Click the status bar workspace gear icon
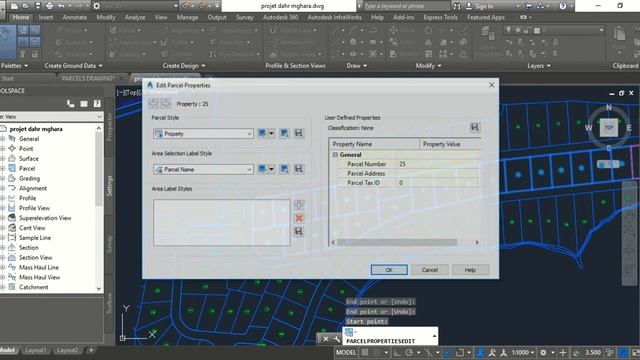The width and height of the screenshot is (640, 360). point(543,353)
